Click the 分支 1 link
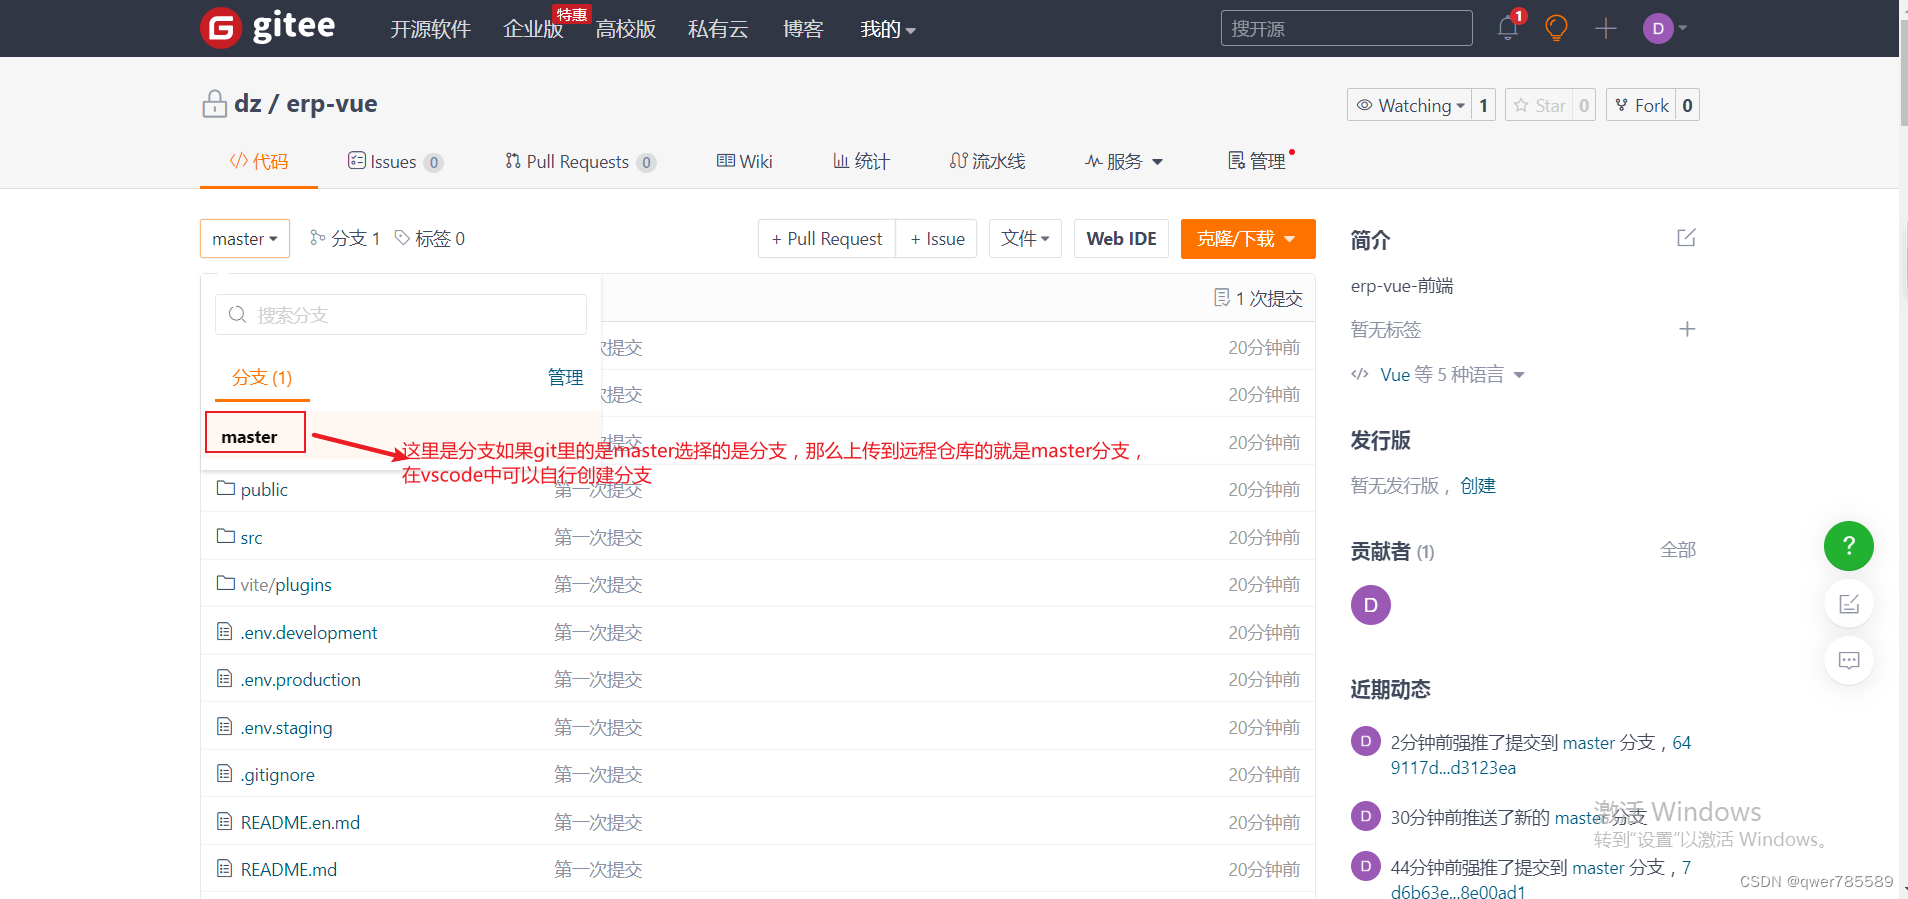 [x=345, y=238]
